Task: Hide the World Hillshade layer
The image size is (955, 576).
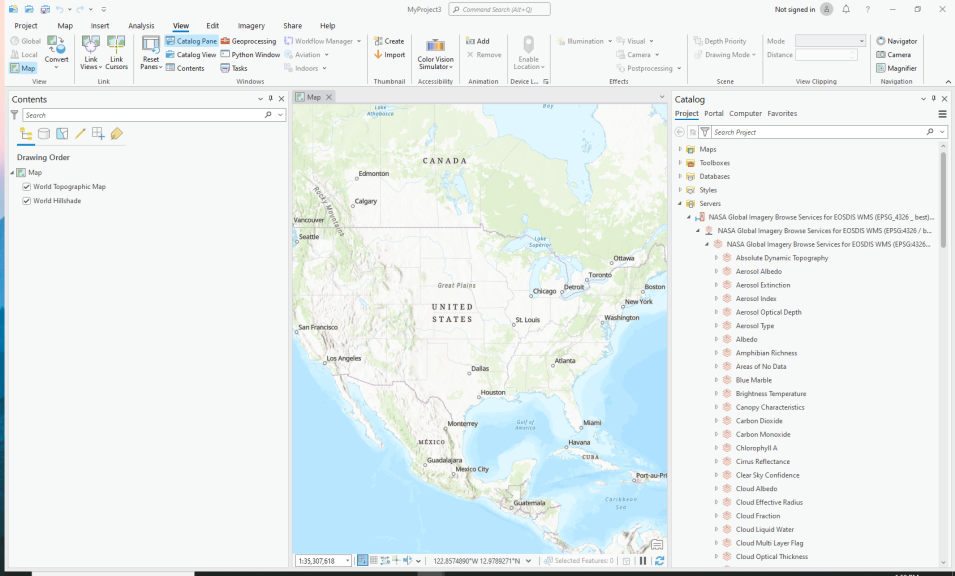Action: (x=26, y=200)
